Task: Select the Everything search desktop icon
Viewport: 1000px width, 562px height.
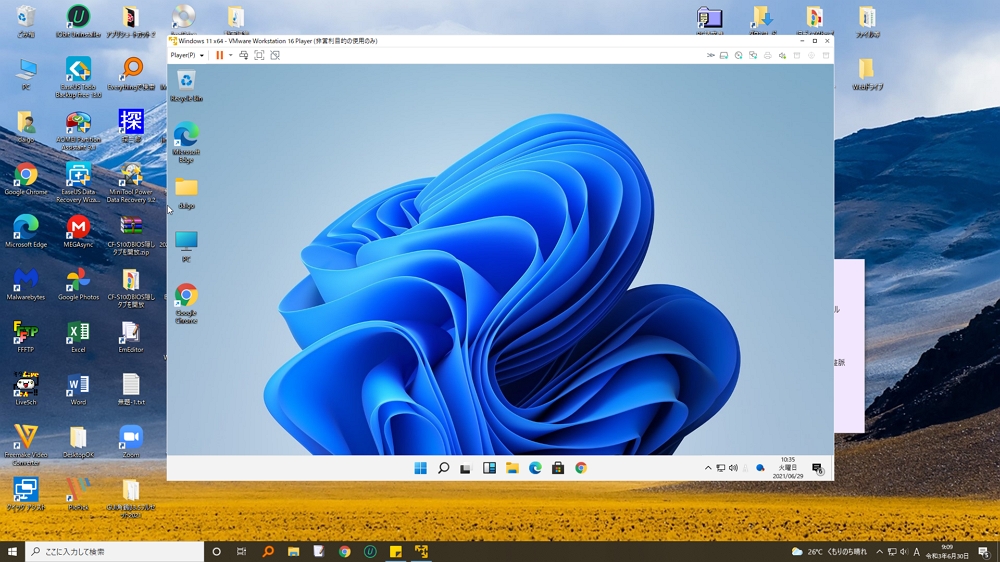Action: (x=132, y=74)
